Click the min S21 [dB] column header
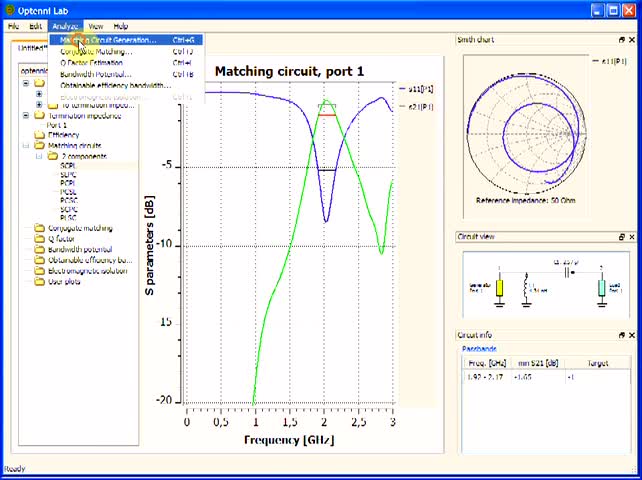642x480 pixels. (538, 363)
